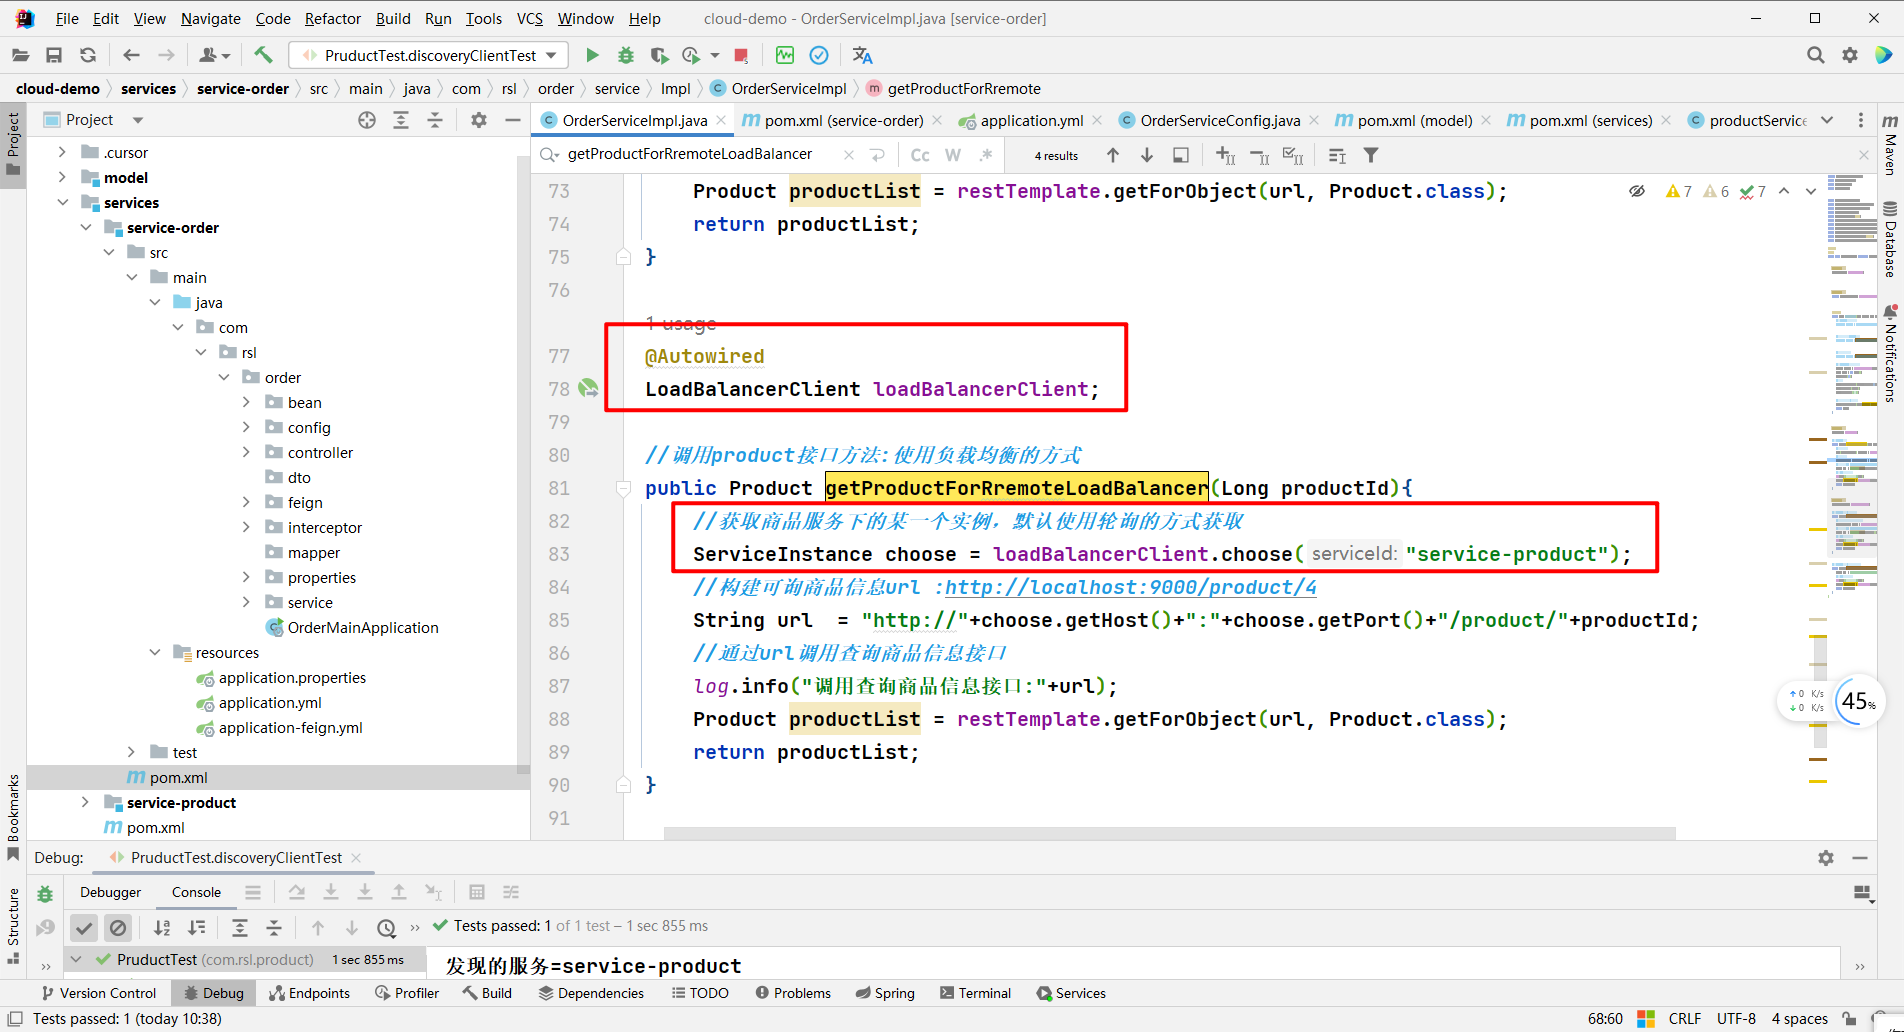The image size is (1904, 1032).
Task: Open Maven tool window
Action: [x=1890, y=145]
